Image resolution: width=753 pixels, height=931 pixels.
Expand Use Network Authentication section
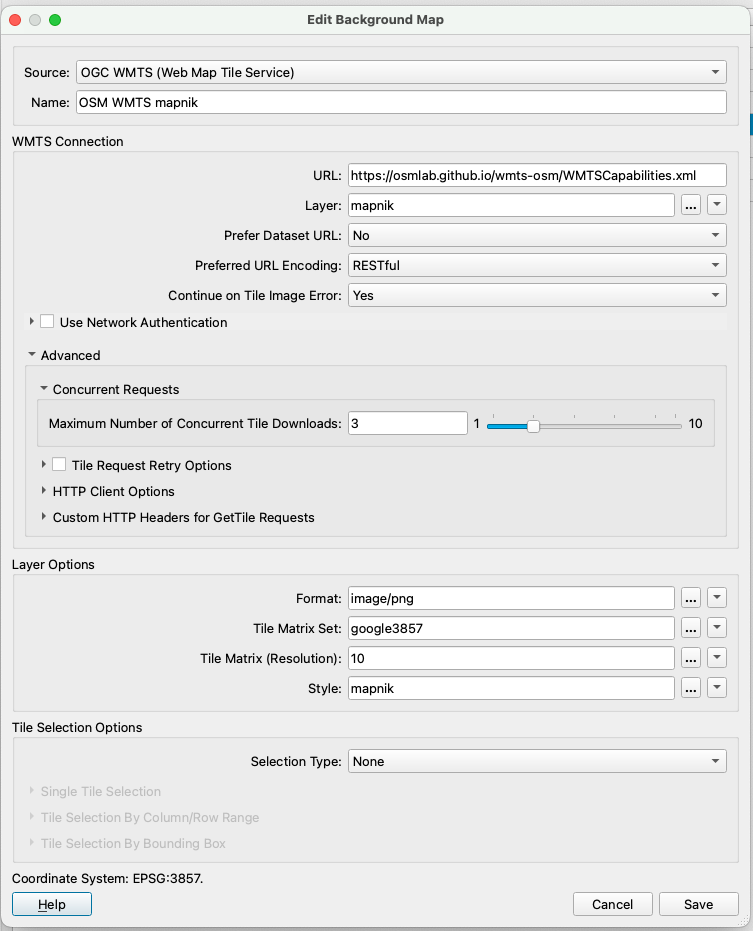coord(31,321)
